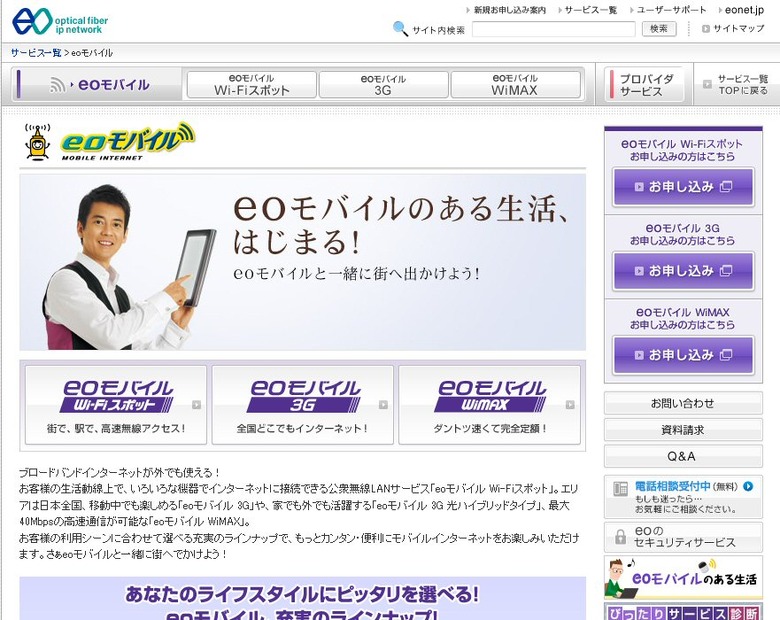Click the お問い合わせ button
780x620 pixels.
click(x=683, y=403)
